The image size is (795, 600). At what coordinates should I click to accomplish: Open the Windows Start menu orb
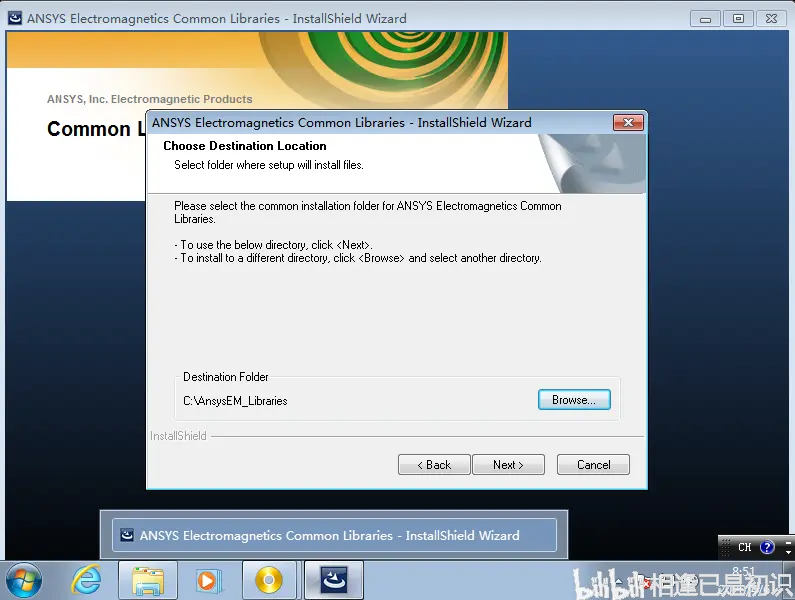click(23, 580)
